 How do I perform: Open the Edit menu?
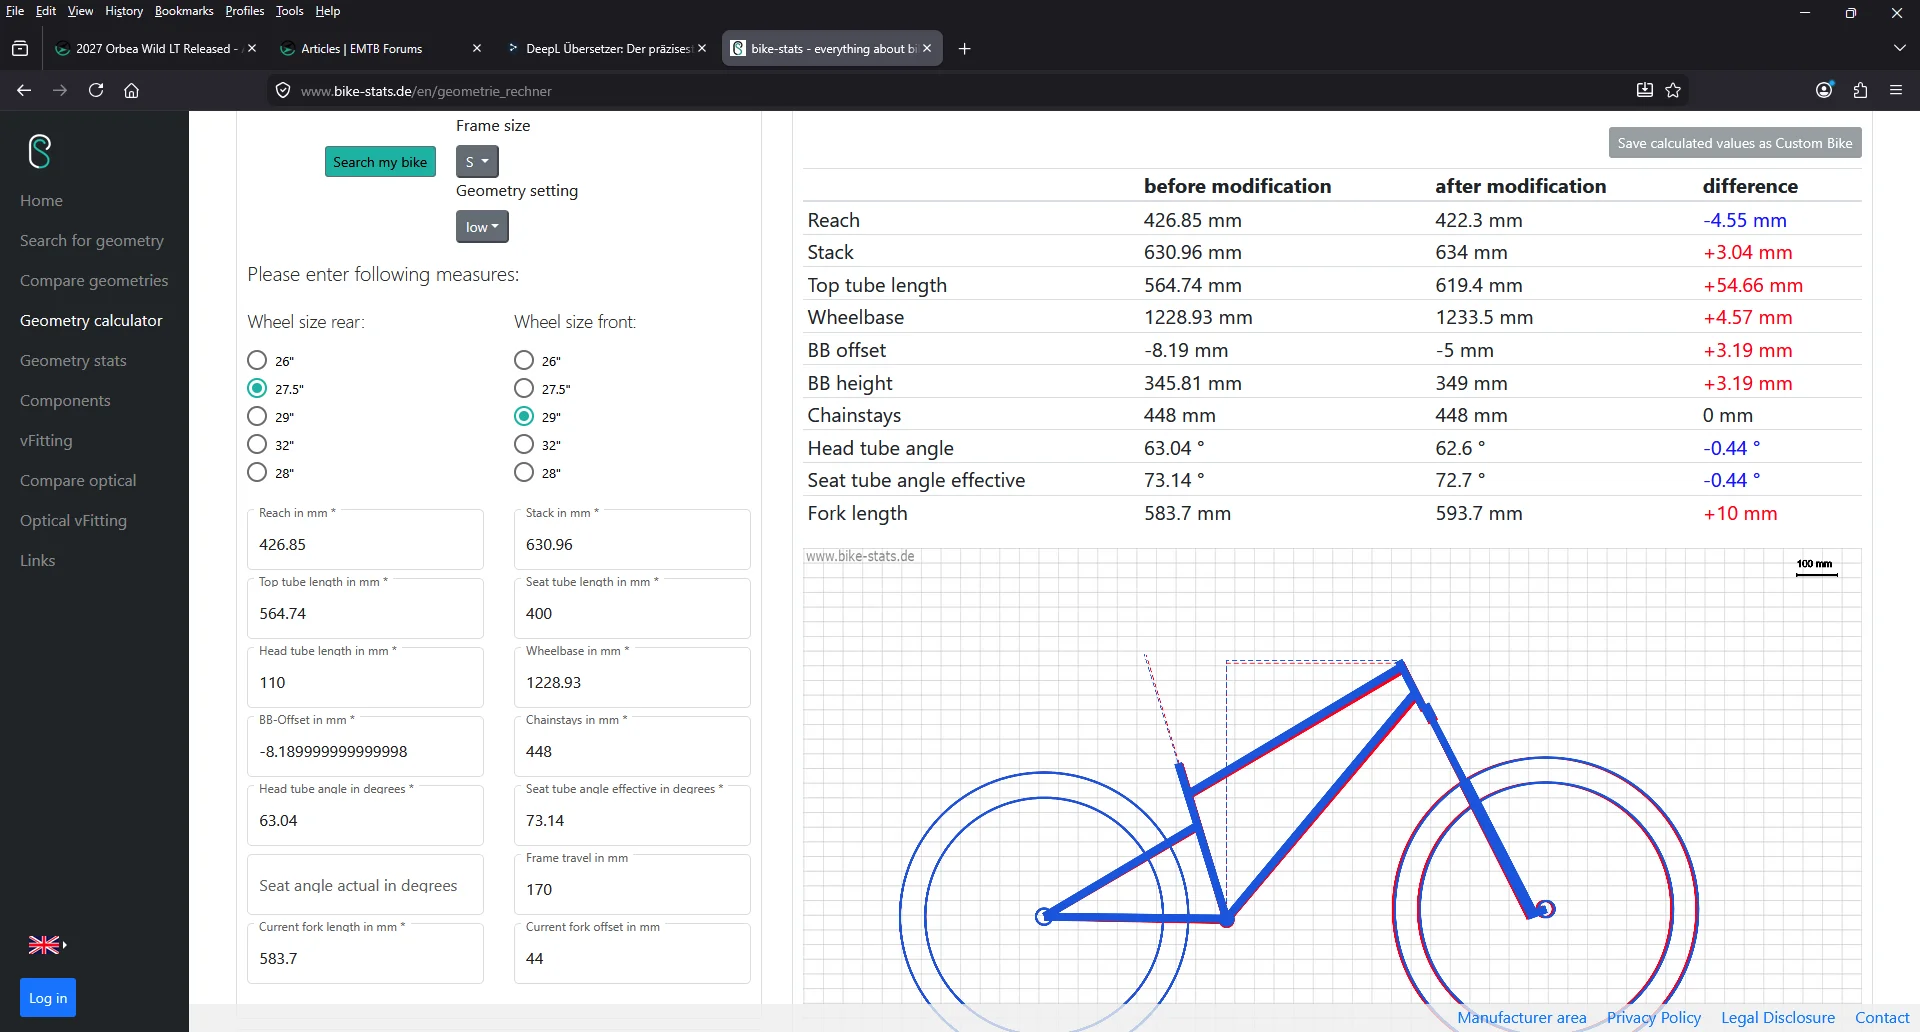pyautogui.click(x=46, y=11)
